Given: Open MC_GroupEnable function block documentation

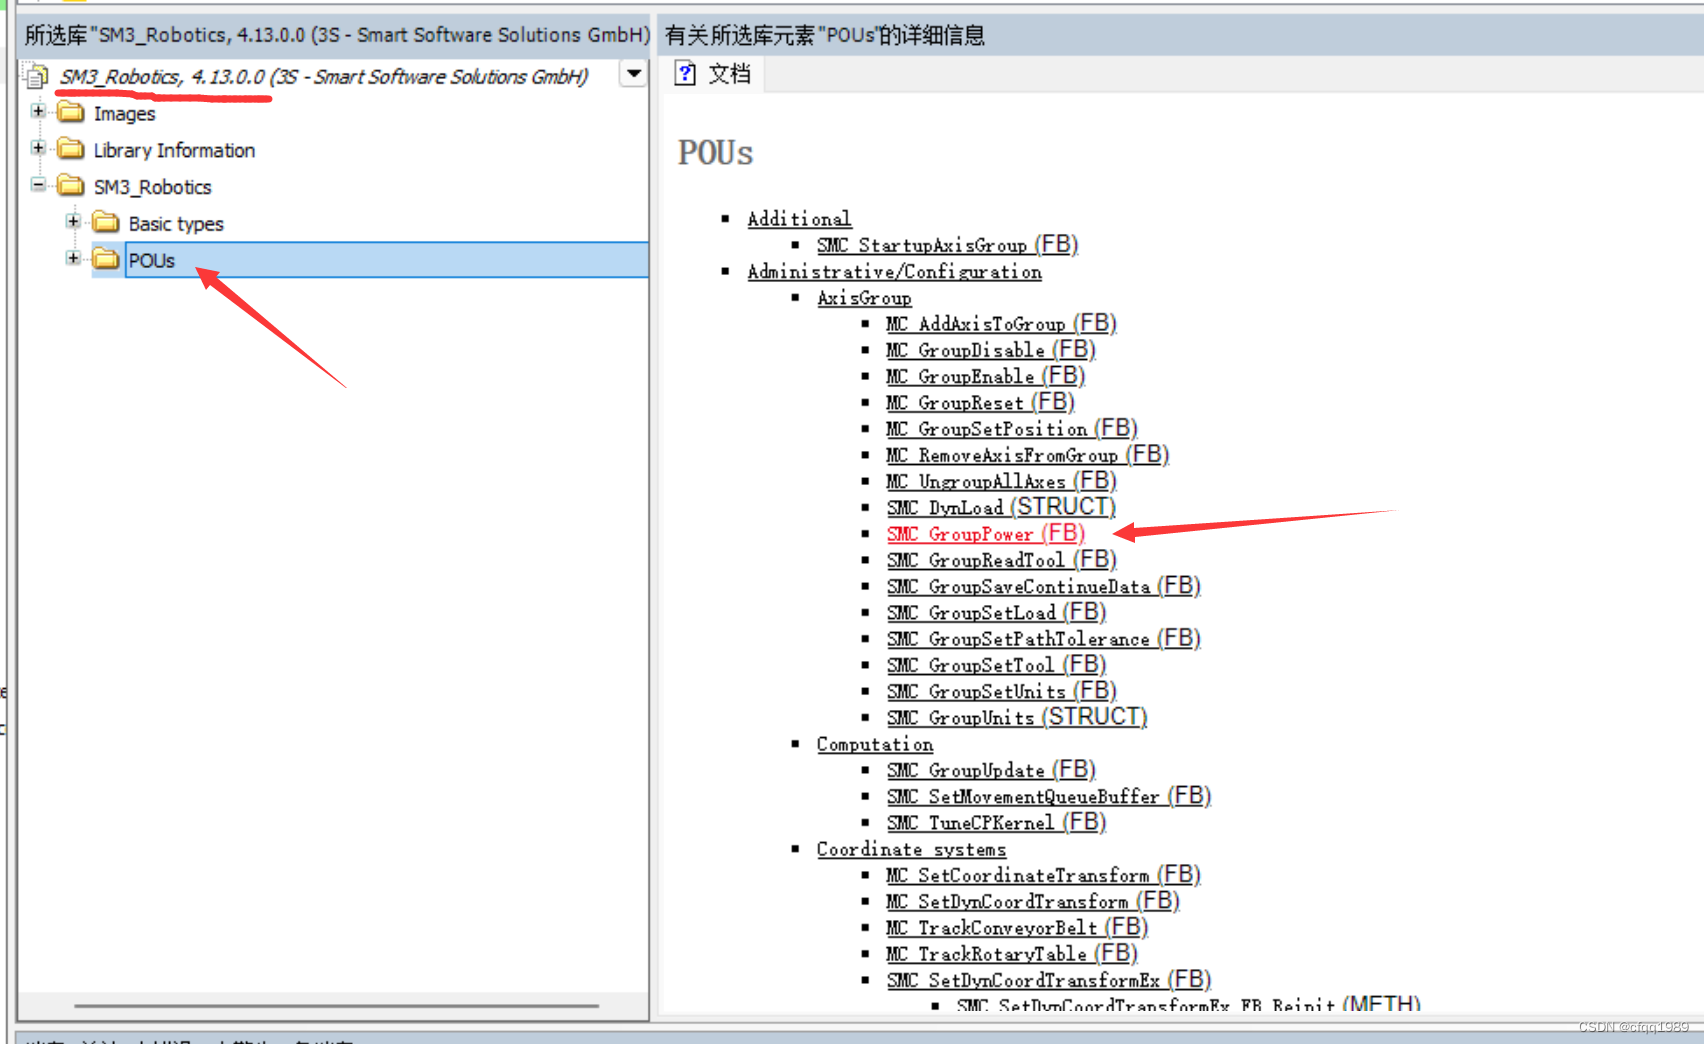Looking at the screenshot, I should tap(962, 376).
